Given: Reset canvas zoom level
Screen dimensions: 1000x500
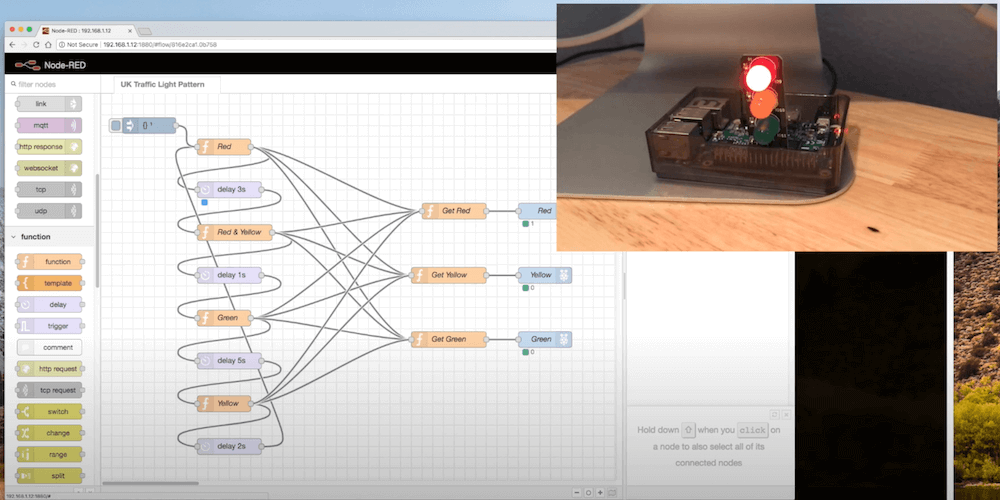Looking at the screenshot, I should coord(589,492).
